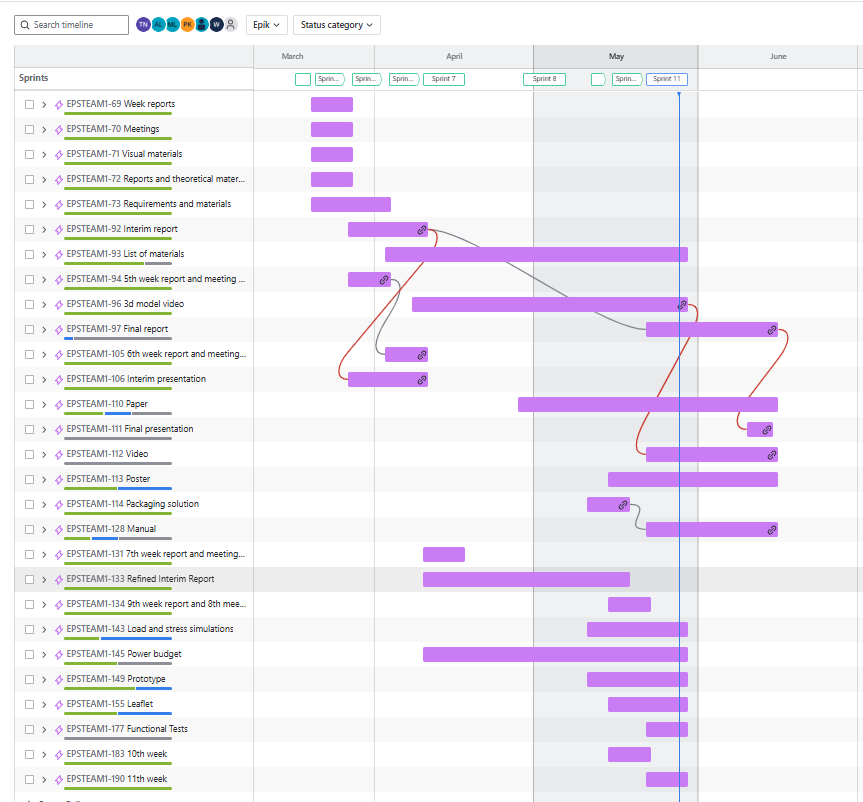Filter timeline by PK user avatar
Screen dimensions: 863x802
pos(187,24)
